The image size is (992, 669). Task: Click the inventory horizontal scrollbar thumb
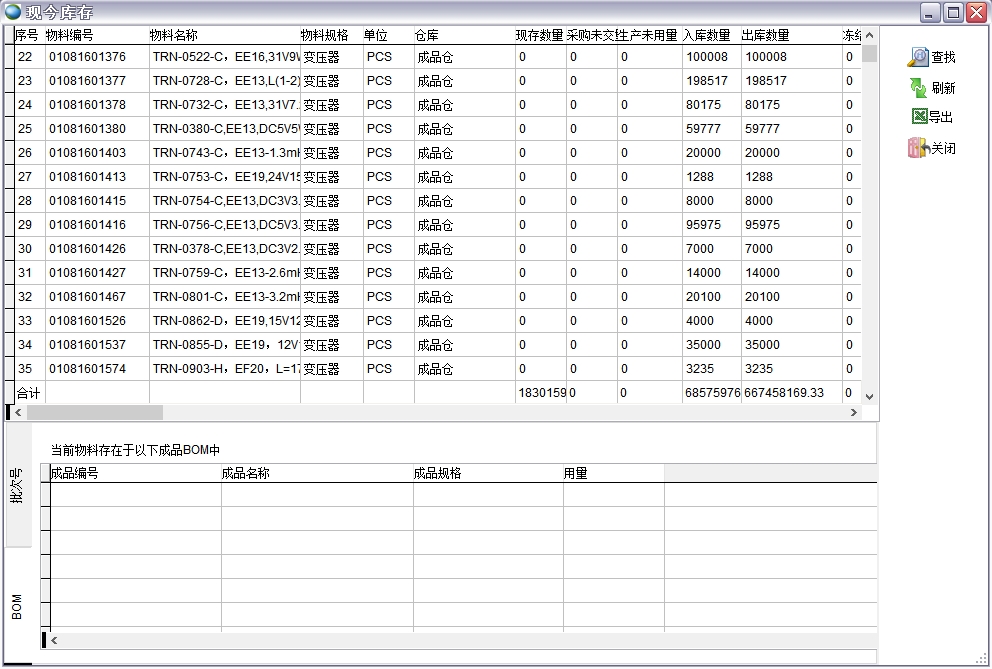[94, 412]
